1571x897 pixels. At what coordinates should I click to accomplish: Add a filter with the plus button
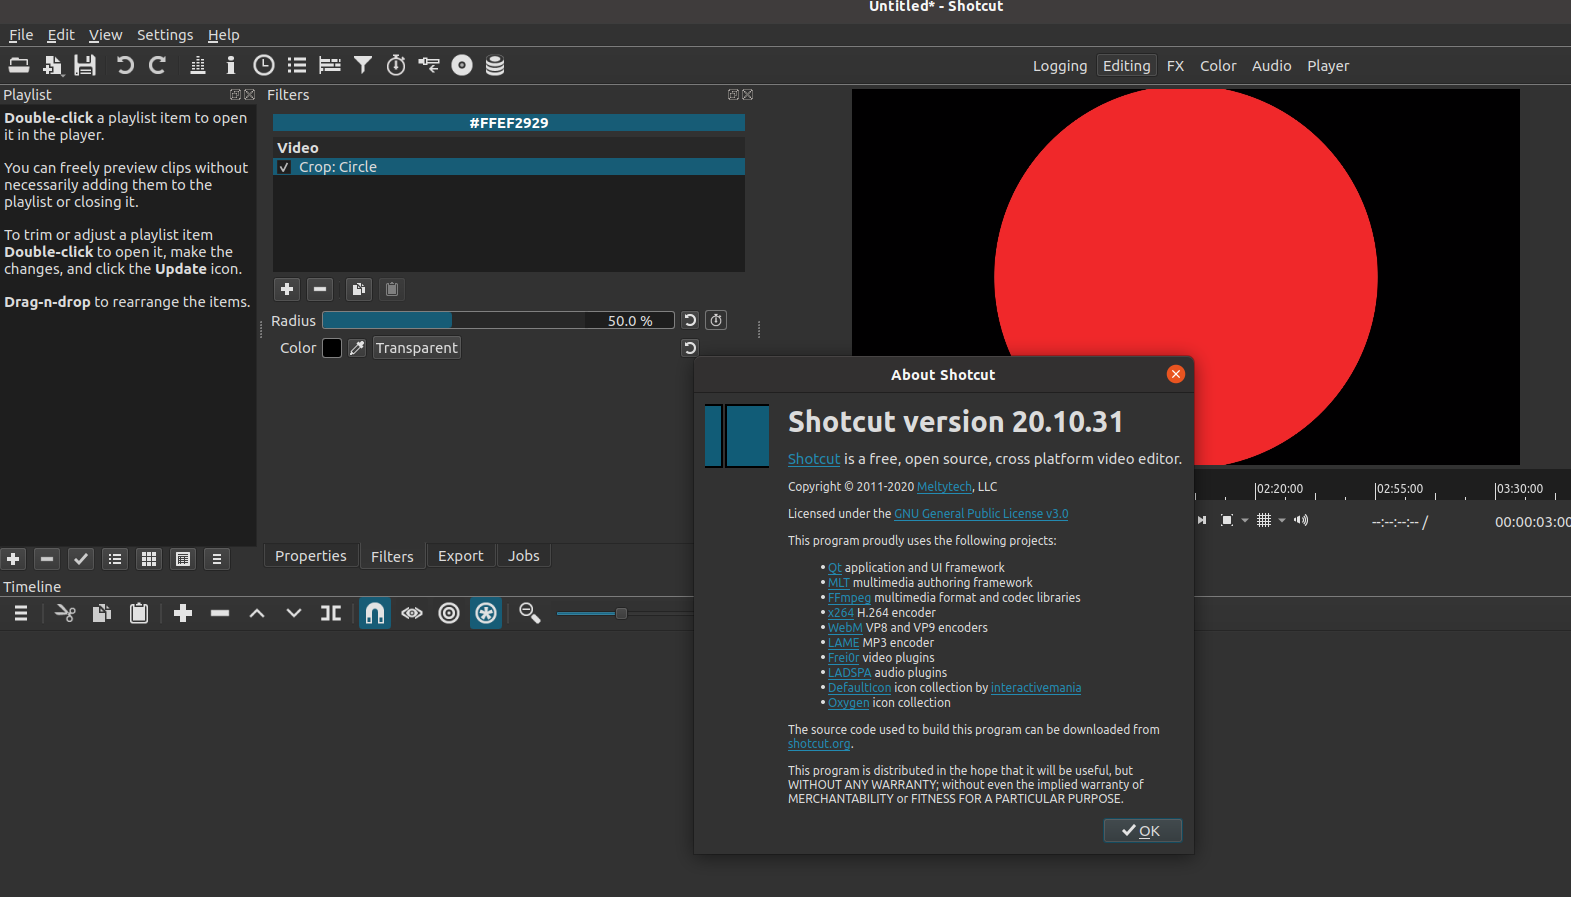coord(287,289)
